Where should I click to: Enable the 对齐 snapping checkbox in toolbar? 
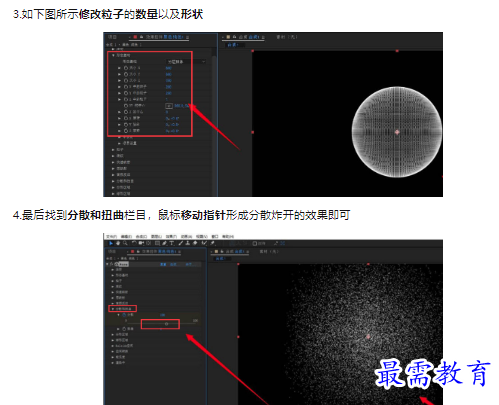click(255, 243)
